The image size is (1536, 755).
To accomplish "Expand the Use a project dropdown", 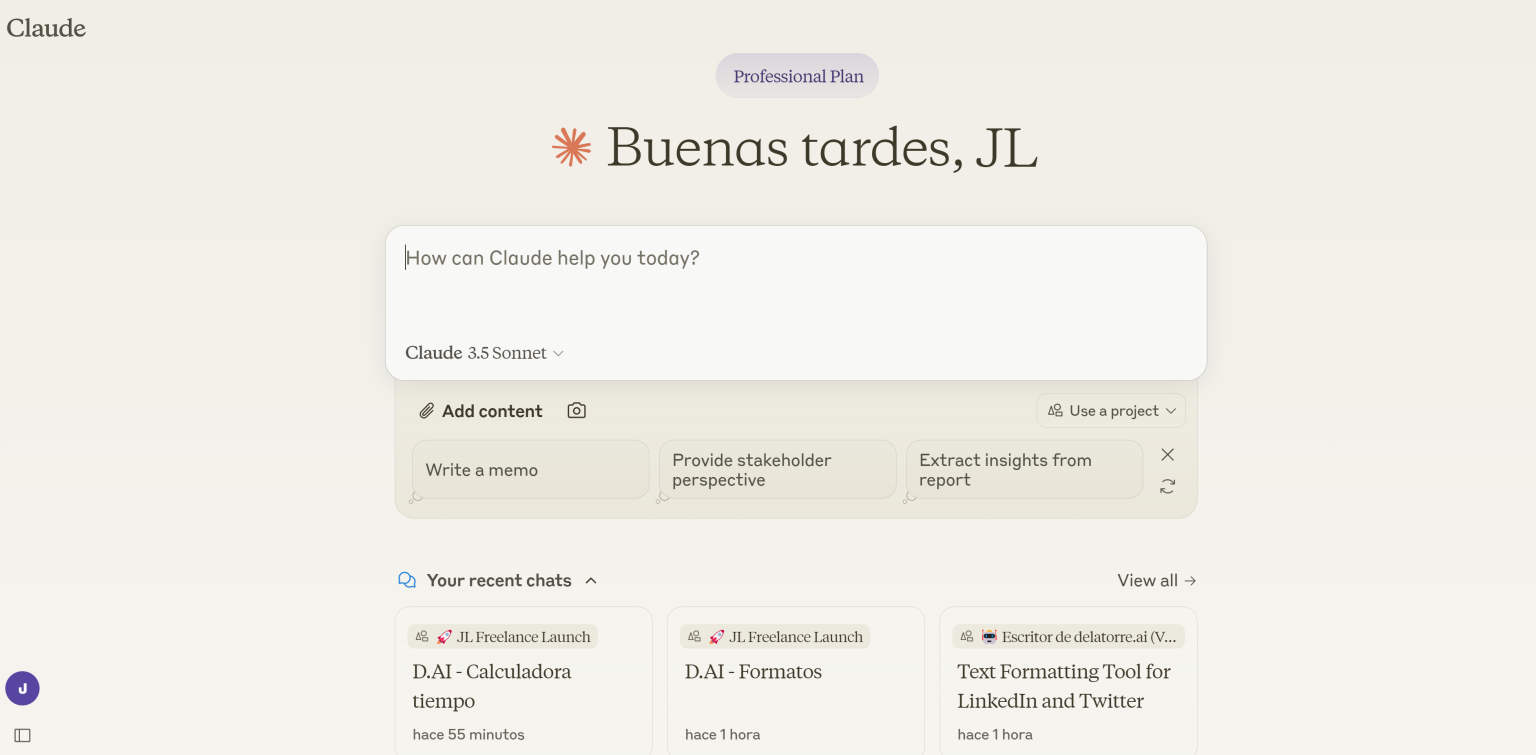I will (x=1111, y=411).
